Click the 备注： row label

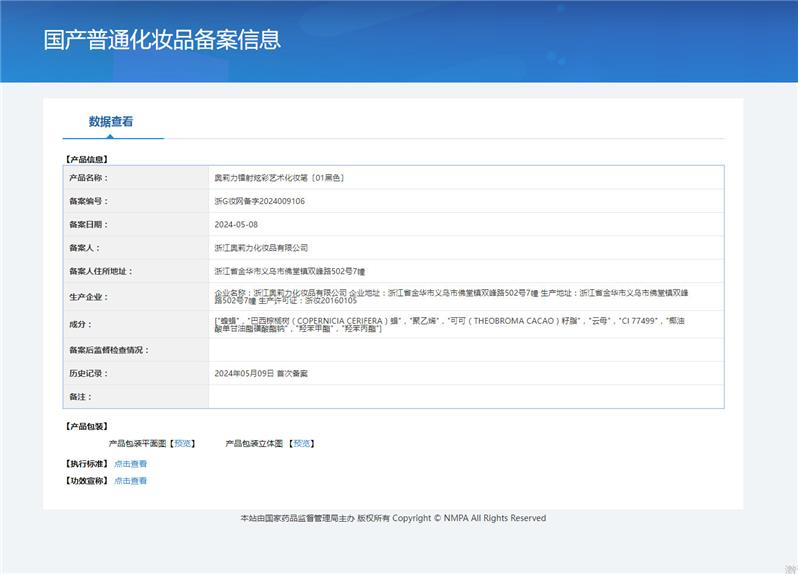(81, 397)
